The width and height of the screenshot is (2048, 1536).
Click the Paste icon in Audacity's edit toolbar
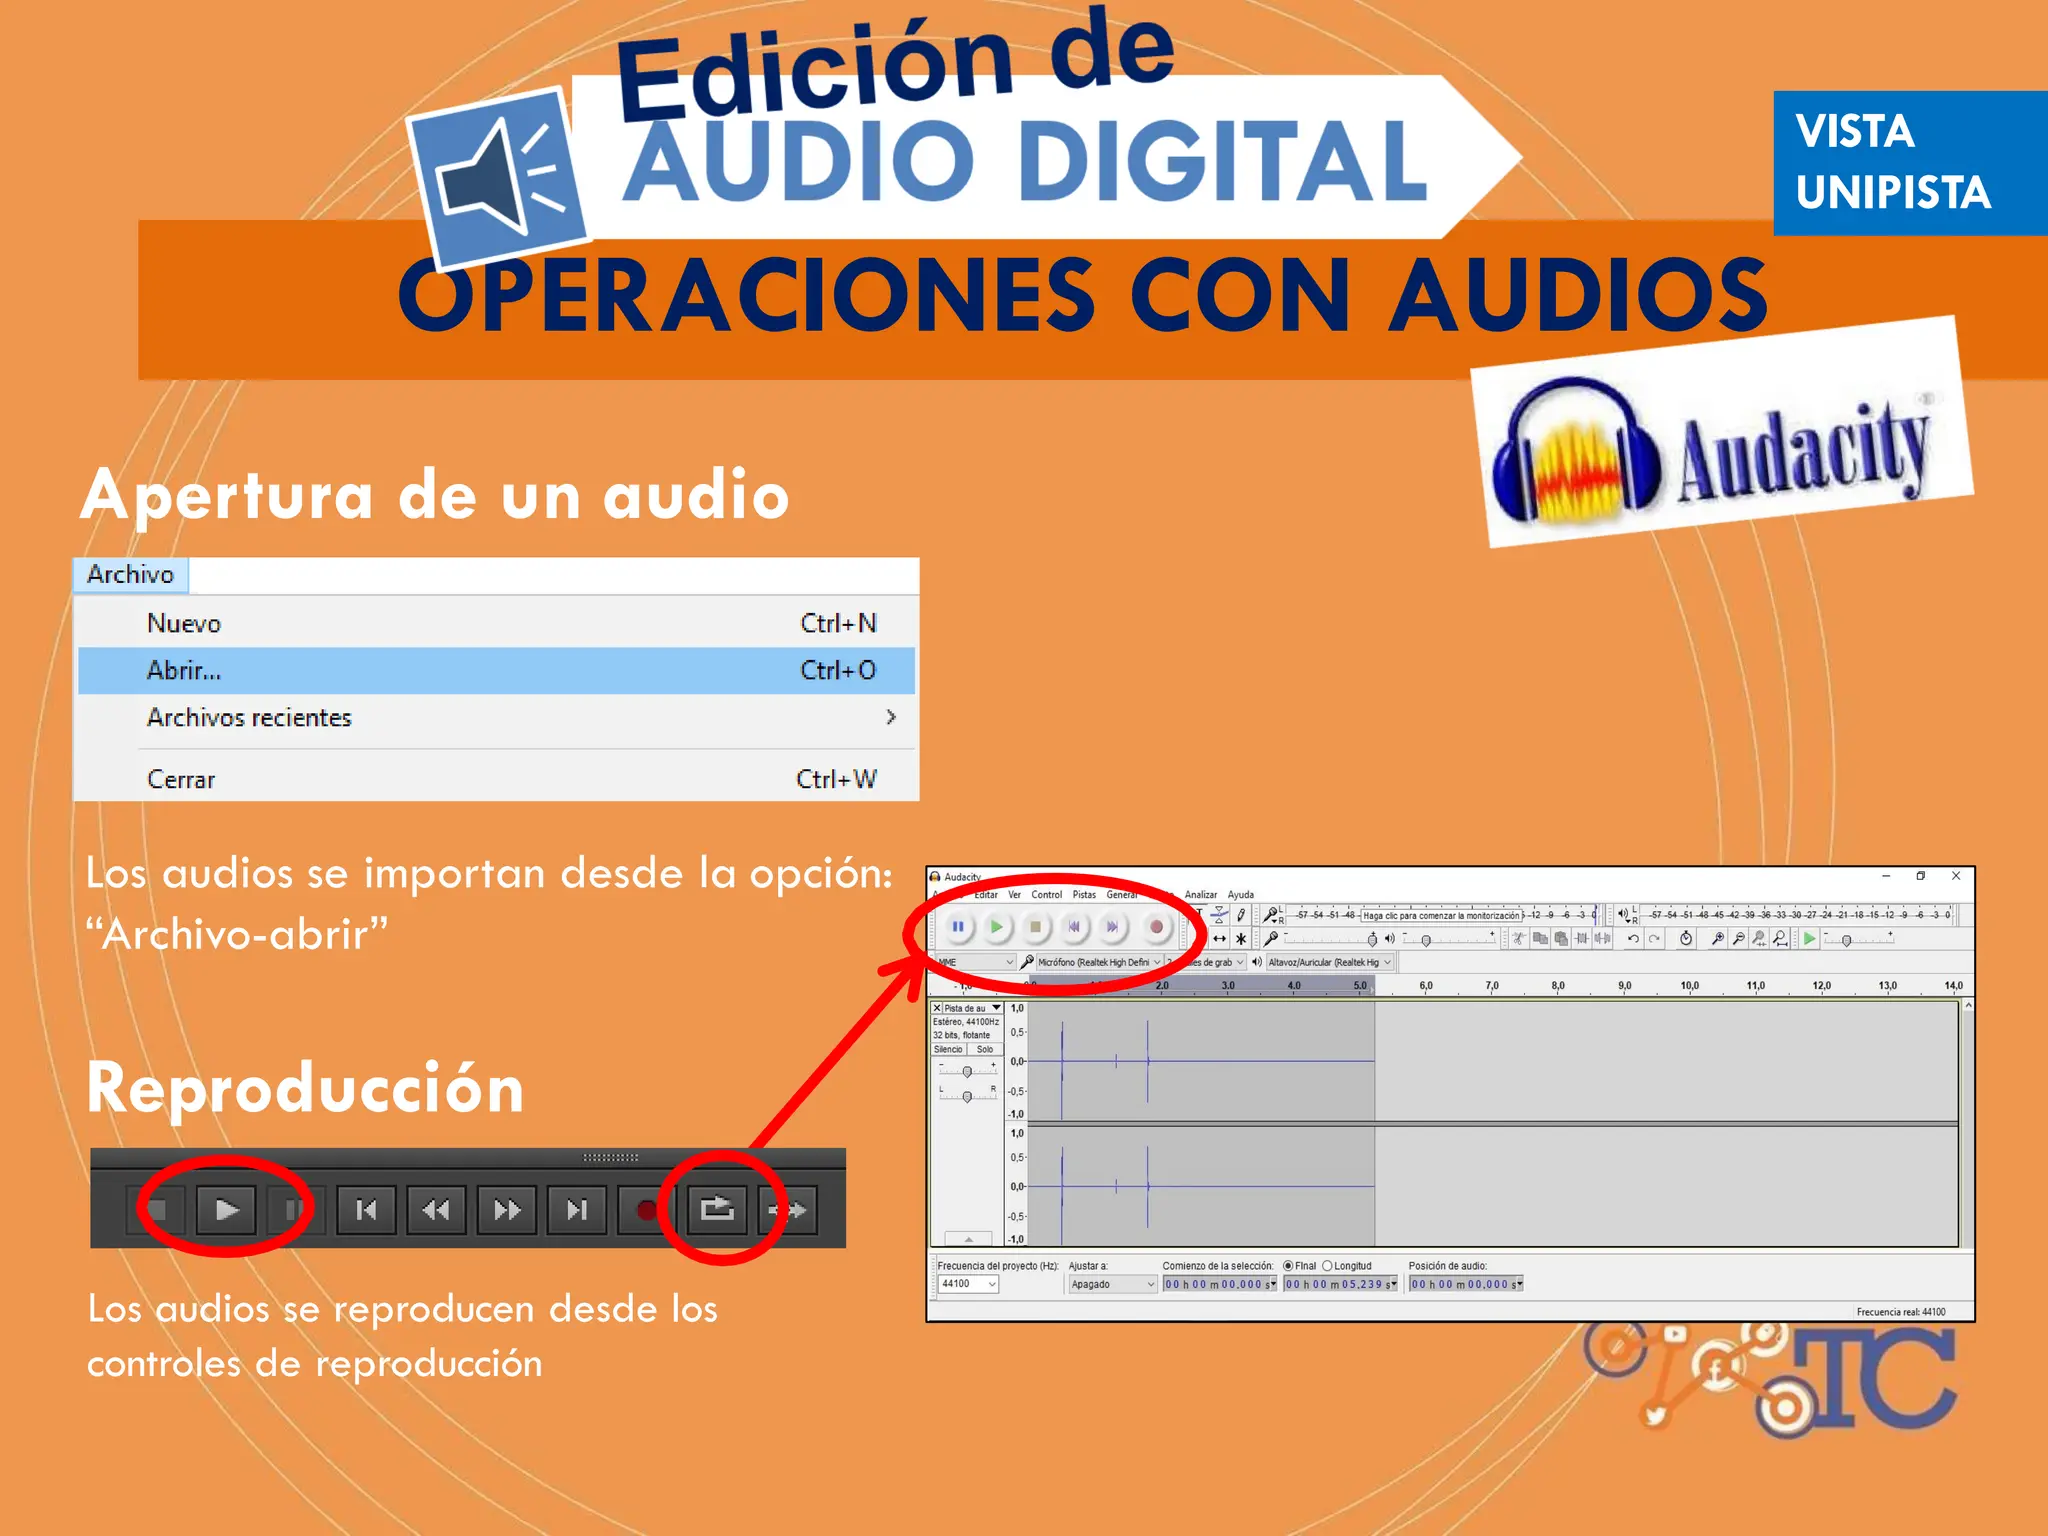point(1561,938)
